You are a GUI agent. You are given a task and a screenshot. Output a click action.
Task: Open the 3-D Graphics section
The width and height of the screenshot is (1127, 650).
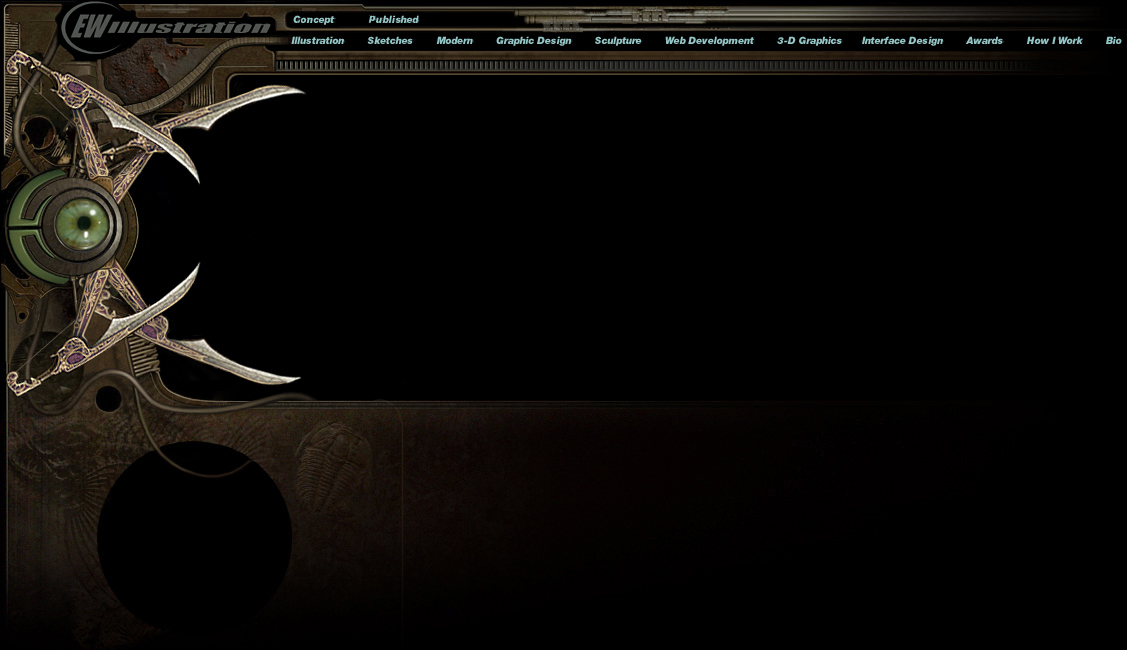pyautogui.click(x=809, y=41)
